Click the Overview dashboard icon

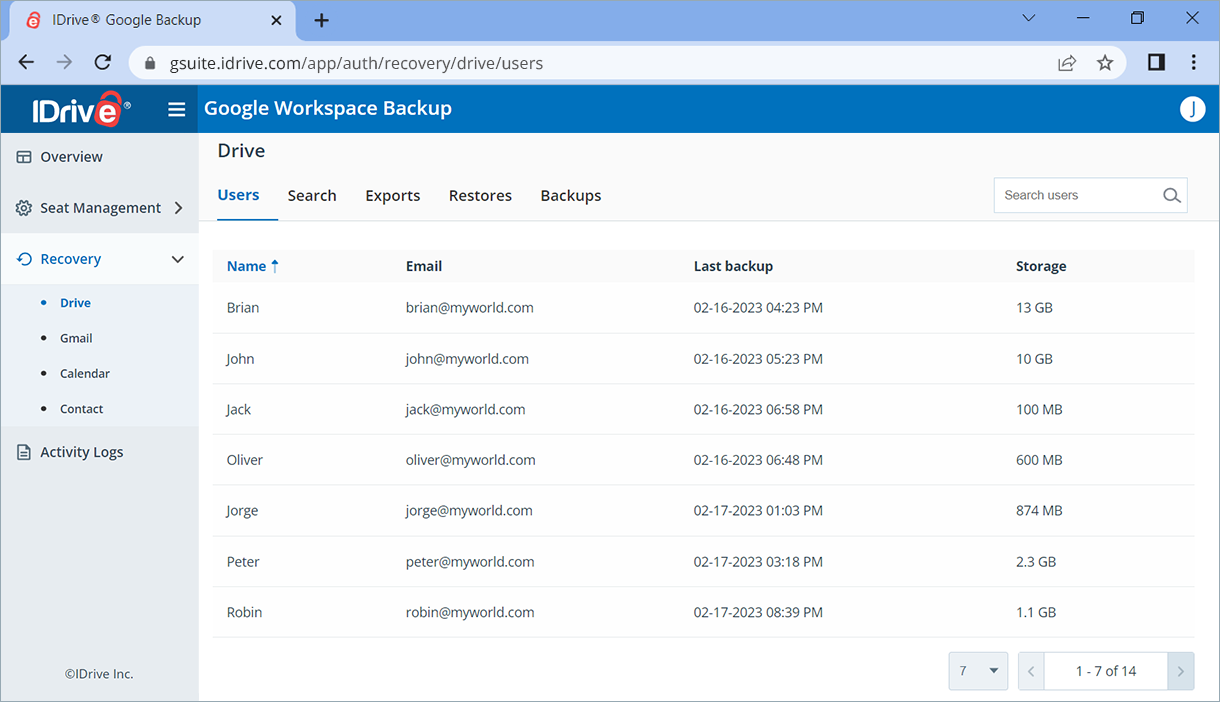[24, 157]
